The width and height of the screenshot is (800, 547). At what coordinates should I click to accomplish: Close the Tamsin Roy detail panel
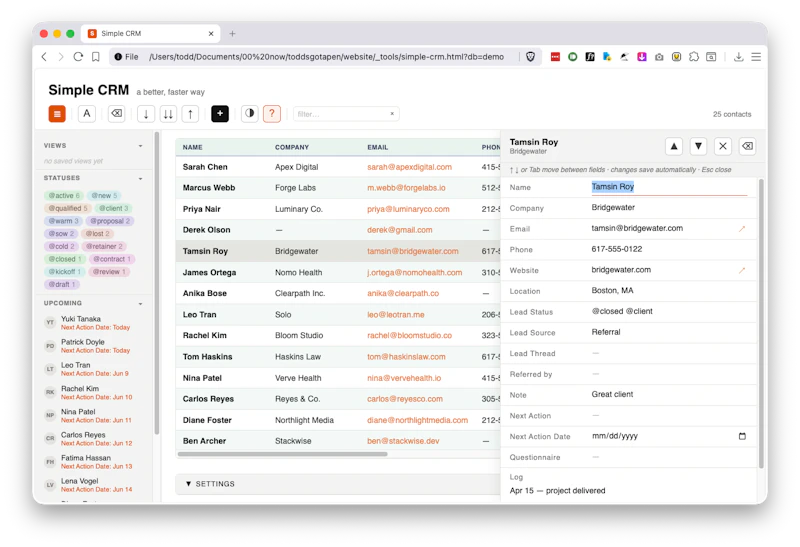[x=723, y=146]
